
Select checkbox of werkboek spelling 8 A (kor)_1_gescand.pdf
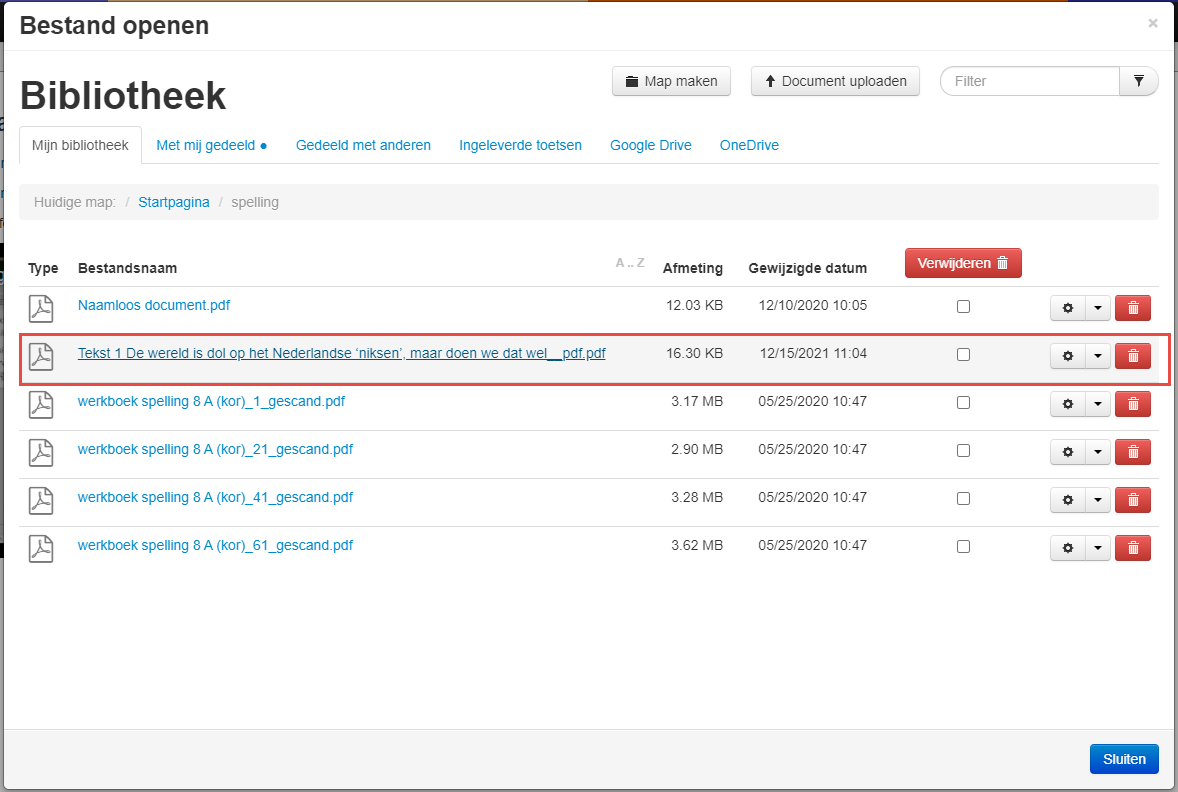[963, 403]
